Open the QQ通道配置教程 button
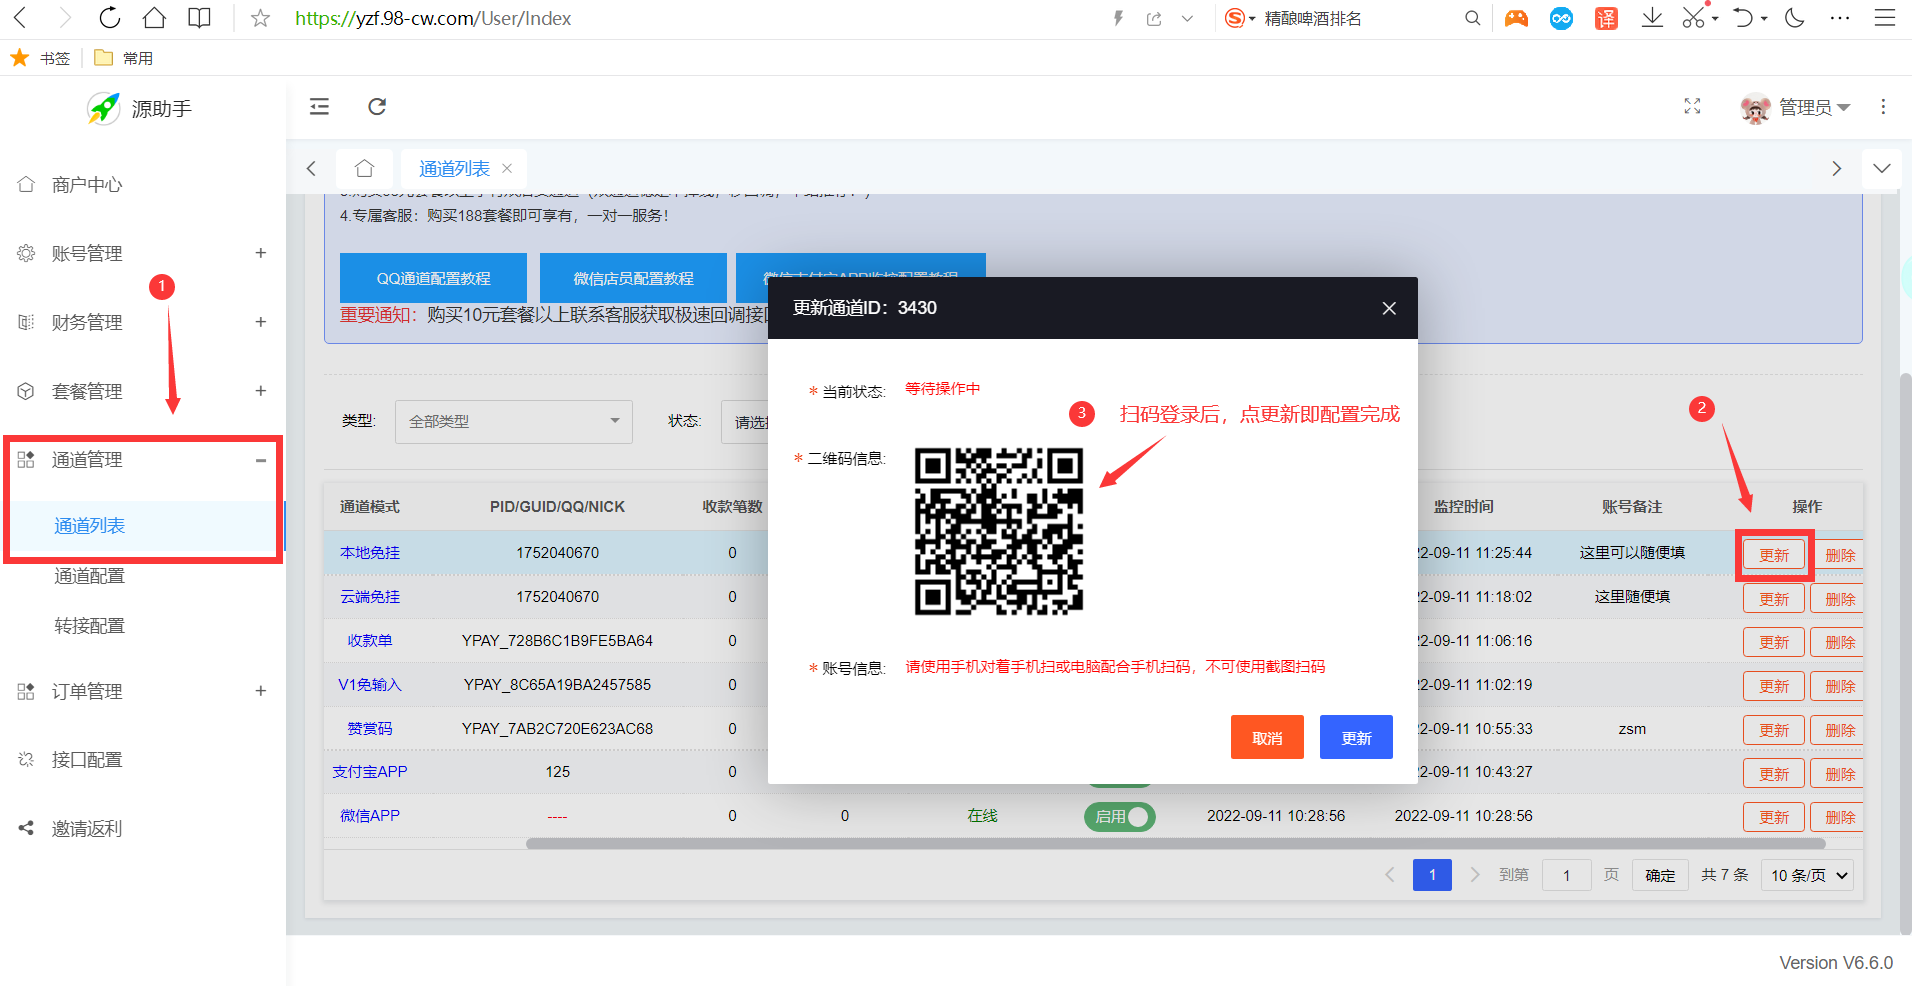 [433, 278]
